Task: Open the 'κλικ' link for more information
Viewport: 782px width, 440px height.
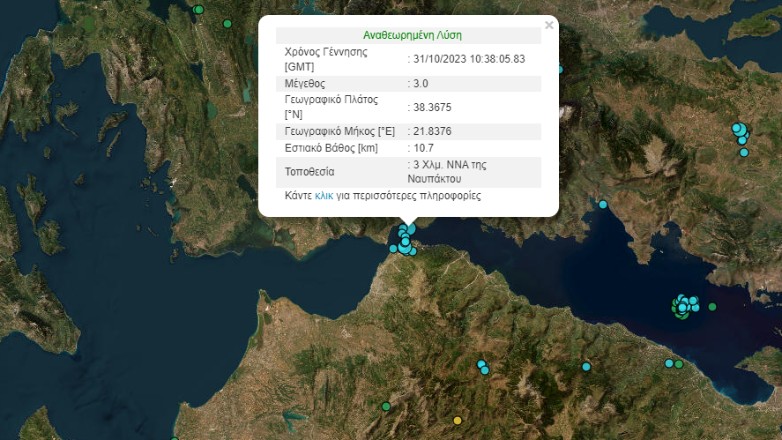Action: [x=324, y=196]
